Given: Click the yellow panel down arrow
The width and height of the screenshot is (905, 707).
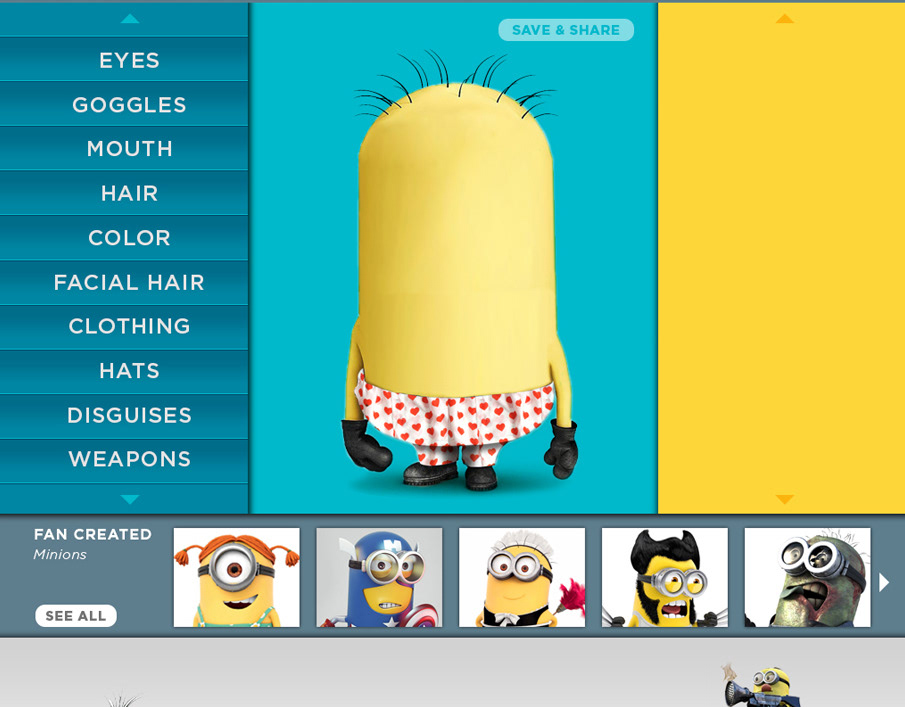Looking at the screenshot, I should [x=784, y=499].
